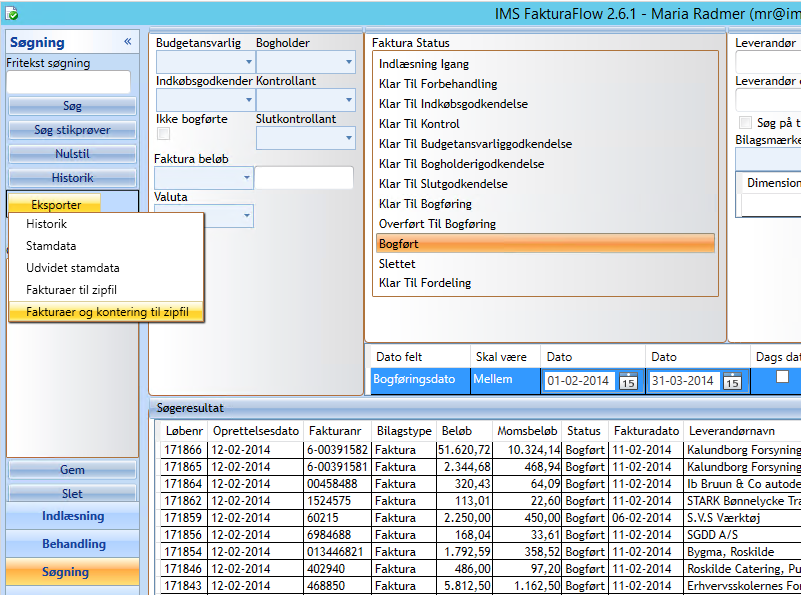
Task: Select status Klar Til Fordeling
Action: pos(545,283)
